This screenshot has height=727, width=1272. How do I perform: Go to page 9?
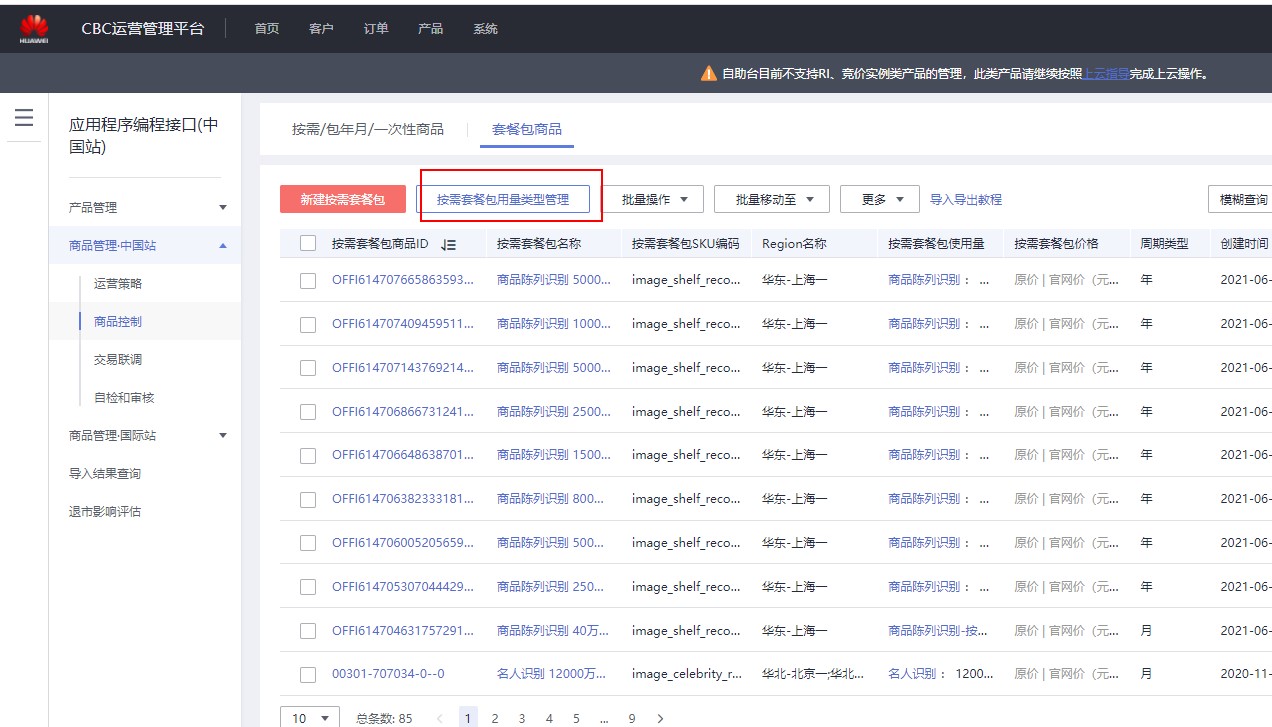[632, 718]
